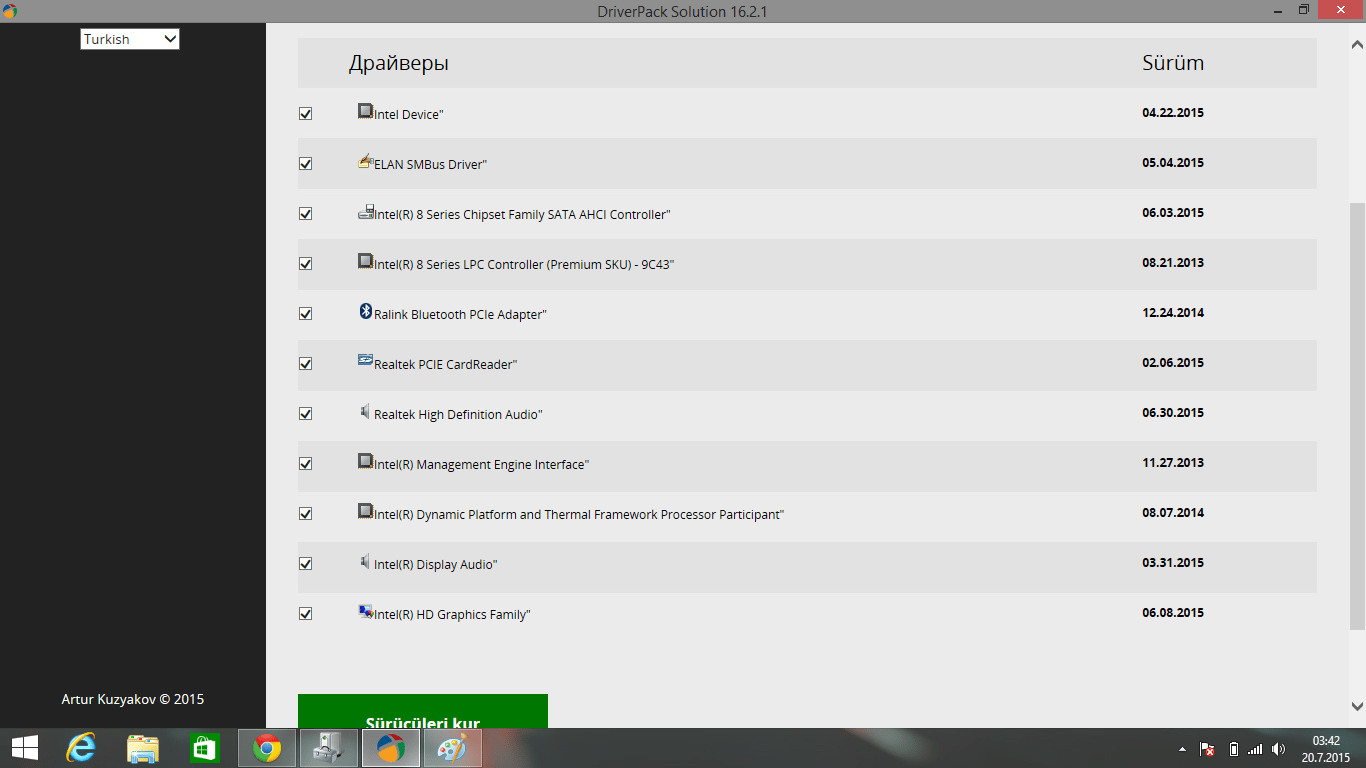Launch Internet Explorer from the taskbar
The image size is (1366, 768).
coord(81,747)
